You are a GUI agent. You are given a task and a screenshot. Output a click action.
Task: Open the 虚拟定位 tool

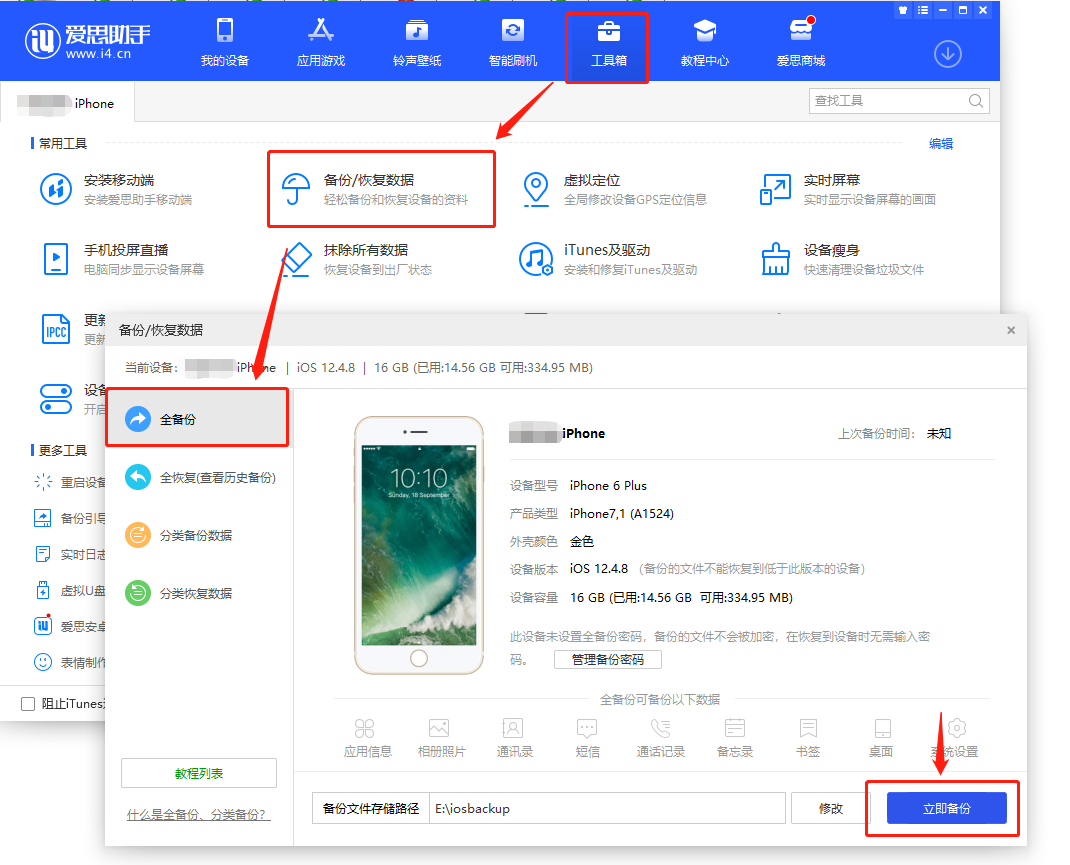pyautogui.click(x=614, y=189)
